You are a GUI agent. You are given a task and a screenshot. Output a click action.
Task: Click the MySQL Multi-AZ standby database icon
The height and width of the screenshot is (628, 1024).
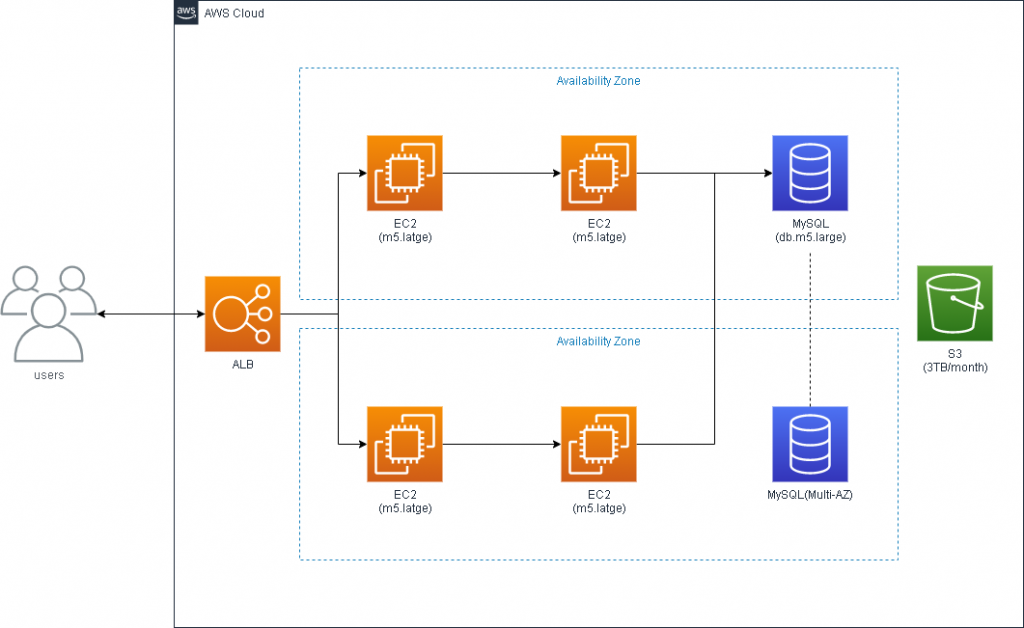(x=810, y=444)
